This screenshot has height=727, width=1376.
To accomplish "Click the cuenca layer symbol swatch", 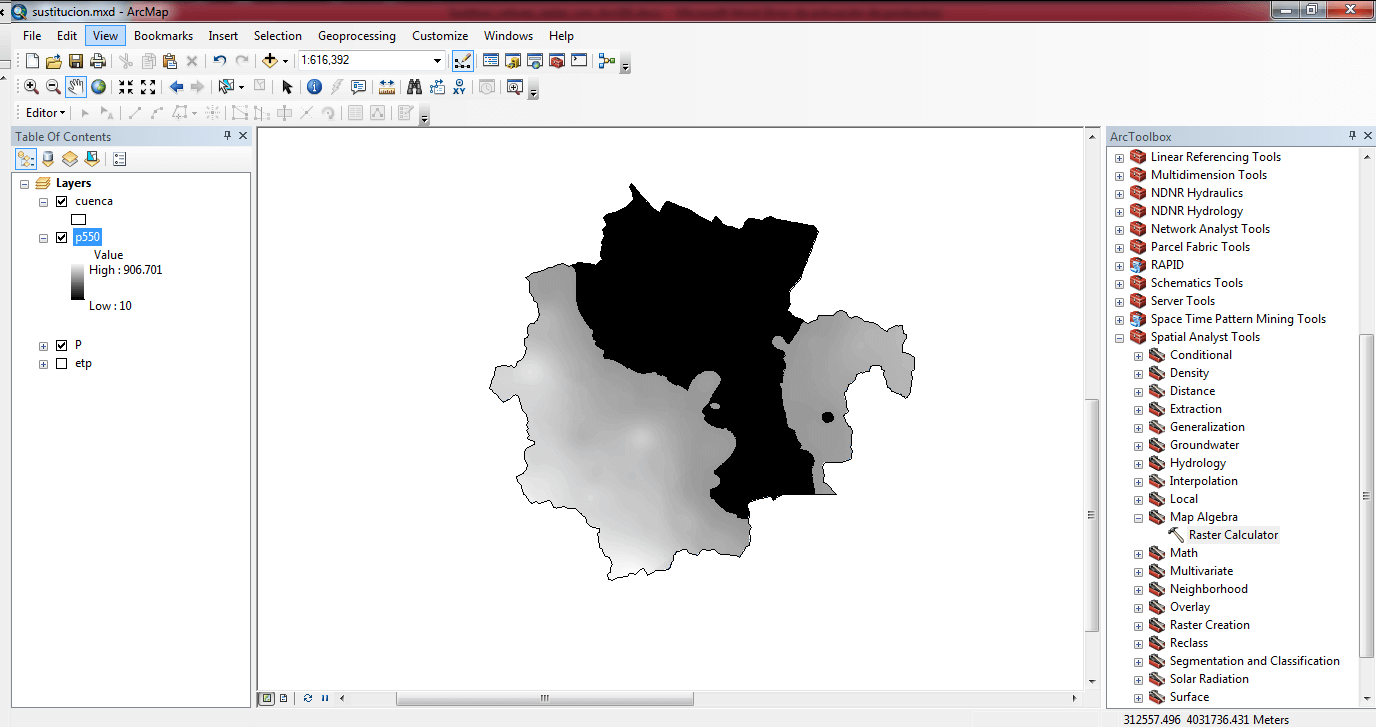I will [x=79, y=219].
